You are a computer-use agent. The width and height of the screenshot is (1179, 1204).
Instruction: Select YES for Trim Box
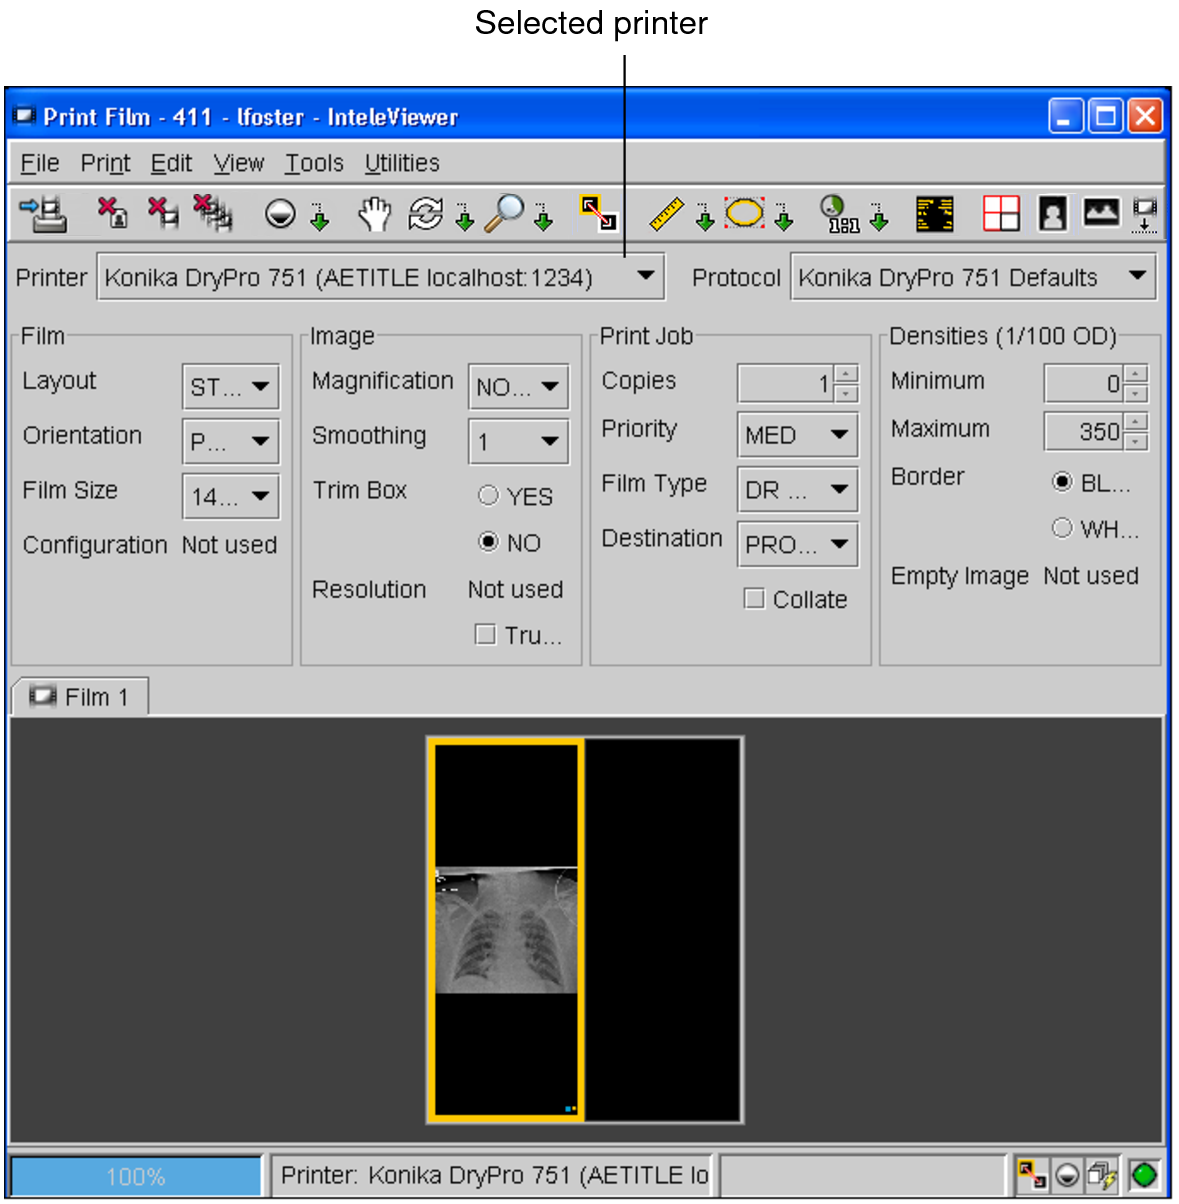click(489, 496)
